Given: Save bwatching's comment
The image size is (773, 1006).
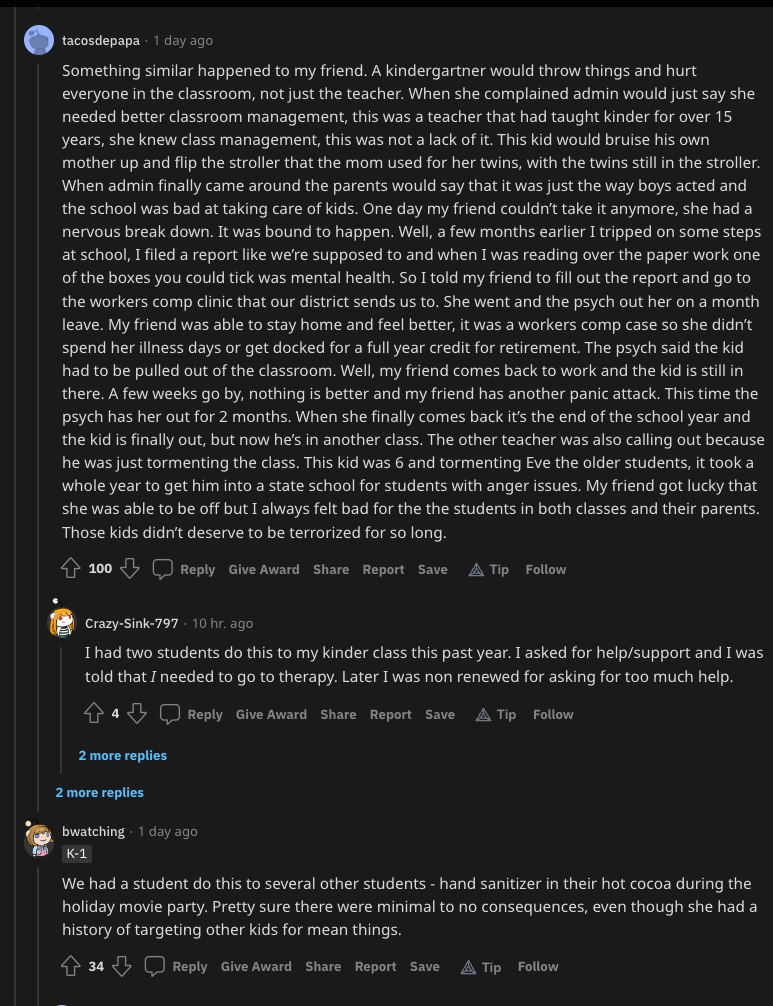Looking at the screenshot, I should (x=425, y=967).
